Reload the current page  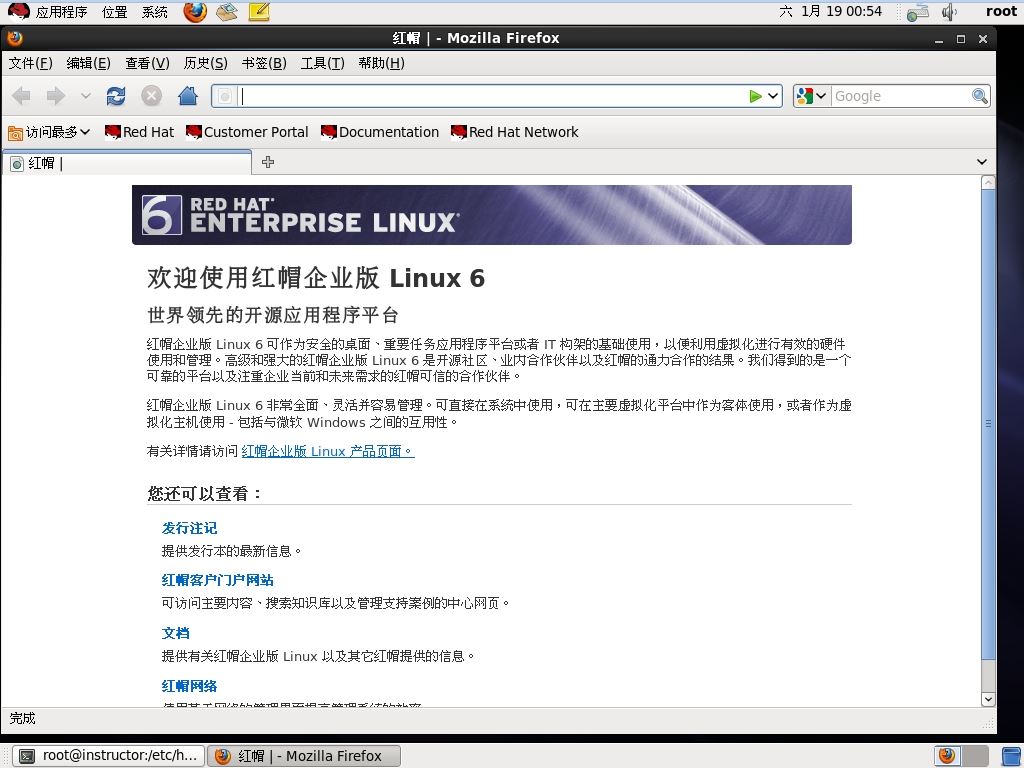116,96
